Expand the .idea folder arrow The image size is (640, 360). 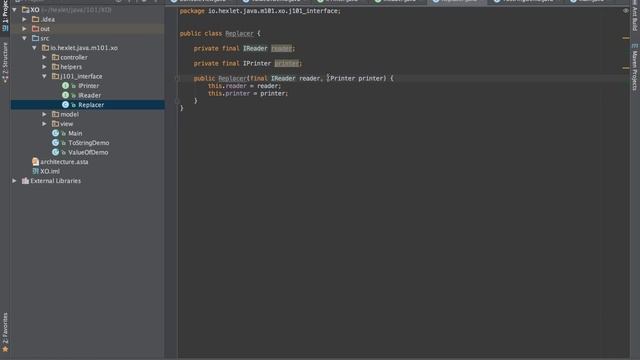point(24,19)
